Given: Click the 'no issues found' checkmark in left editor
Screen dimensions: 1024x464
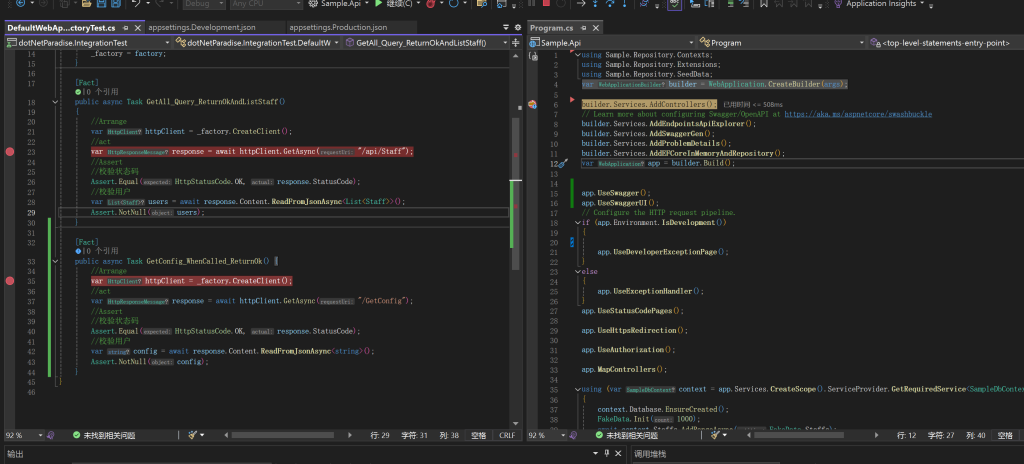Looking at the screenshot, I should [x=77, y=436].
